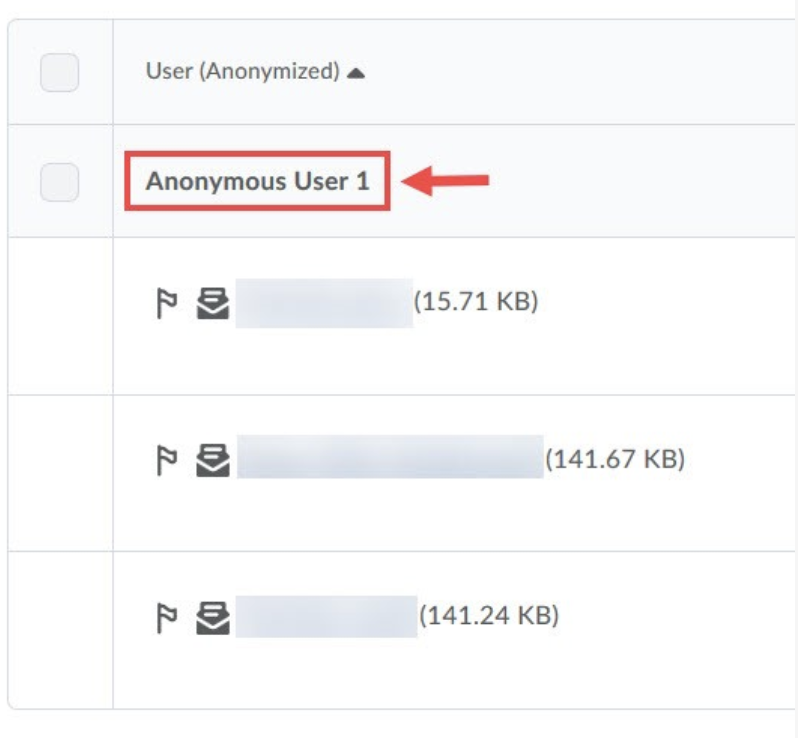Click the (15.71 KB) file size text
Viewport: 798px width, 738px height.
476,301
